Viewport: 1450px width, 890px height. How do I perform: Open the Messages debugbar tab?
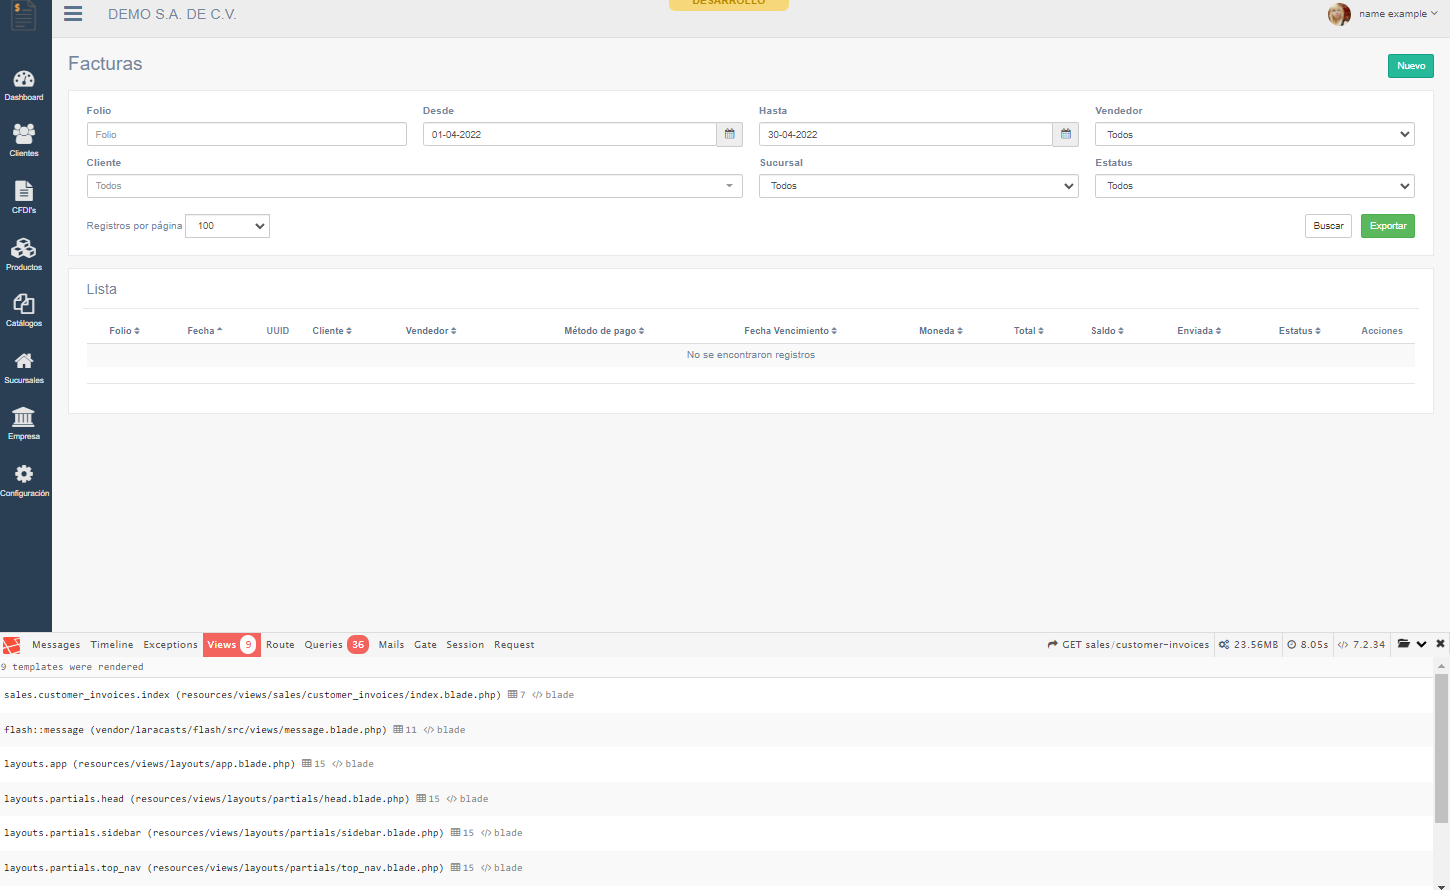click(x=56, y=645)
